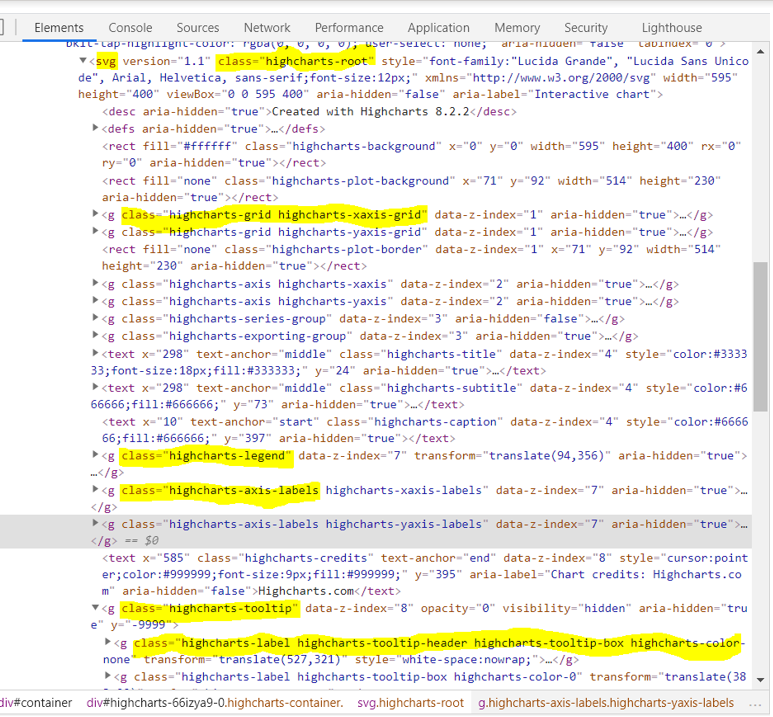Open the Console tab
The image size is (773, 717).
[130, 28]
